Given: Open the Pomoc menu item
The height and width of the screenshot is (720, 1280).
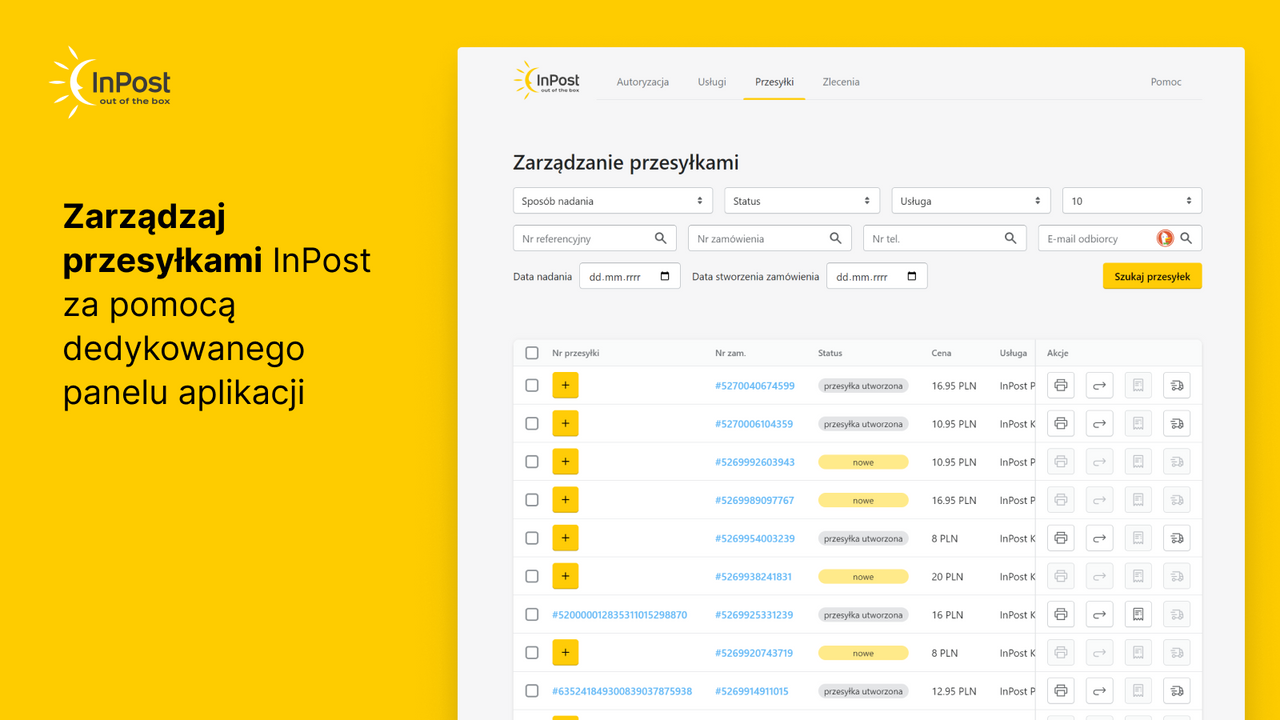Looking at the screenshot, I should [x=1166, y=82].
